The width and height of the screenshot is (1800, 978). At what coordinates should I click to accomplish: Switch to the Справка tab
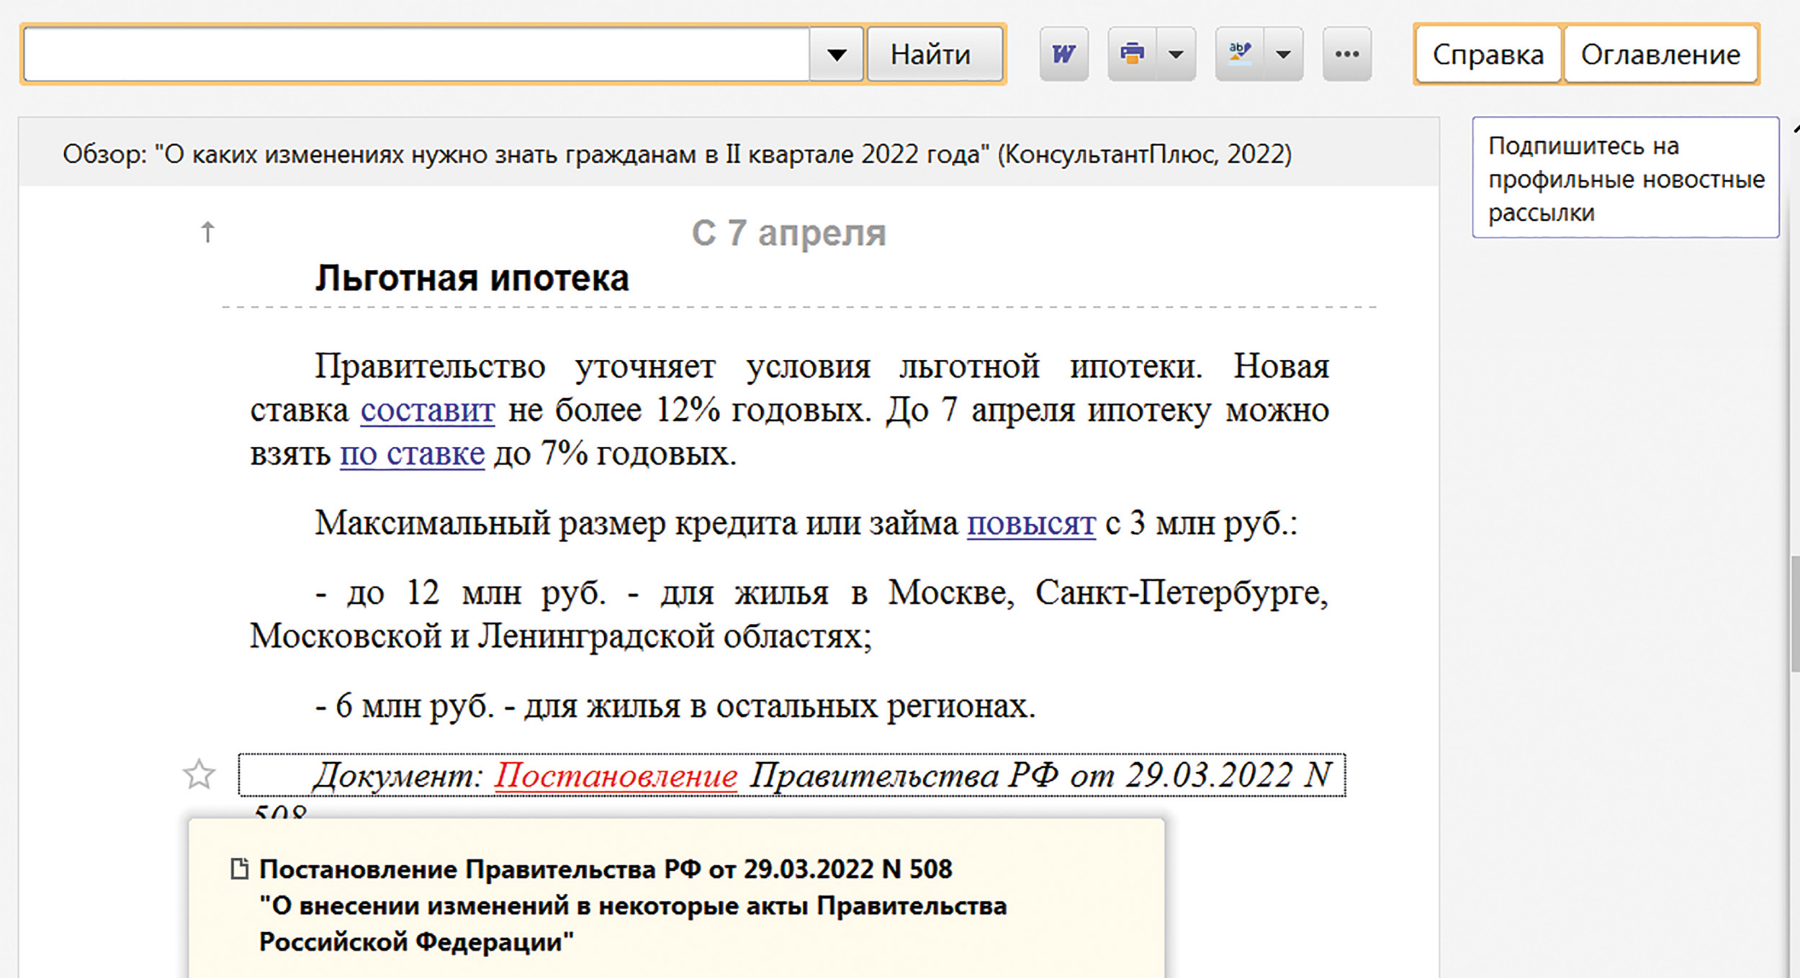click(1487, 55)
